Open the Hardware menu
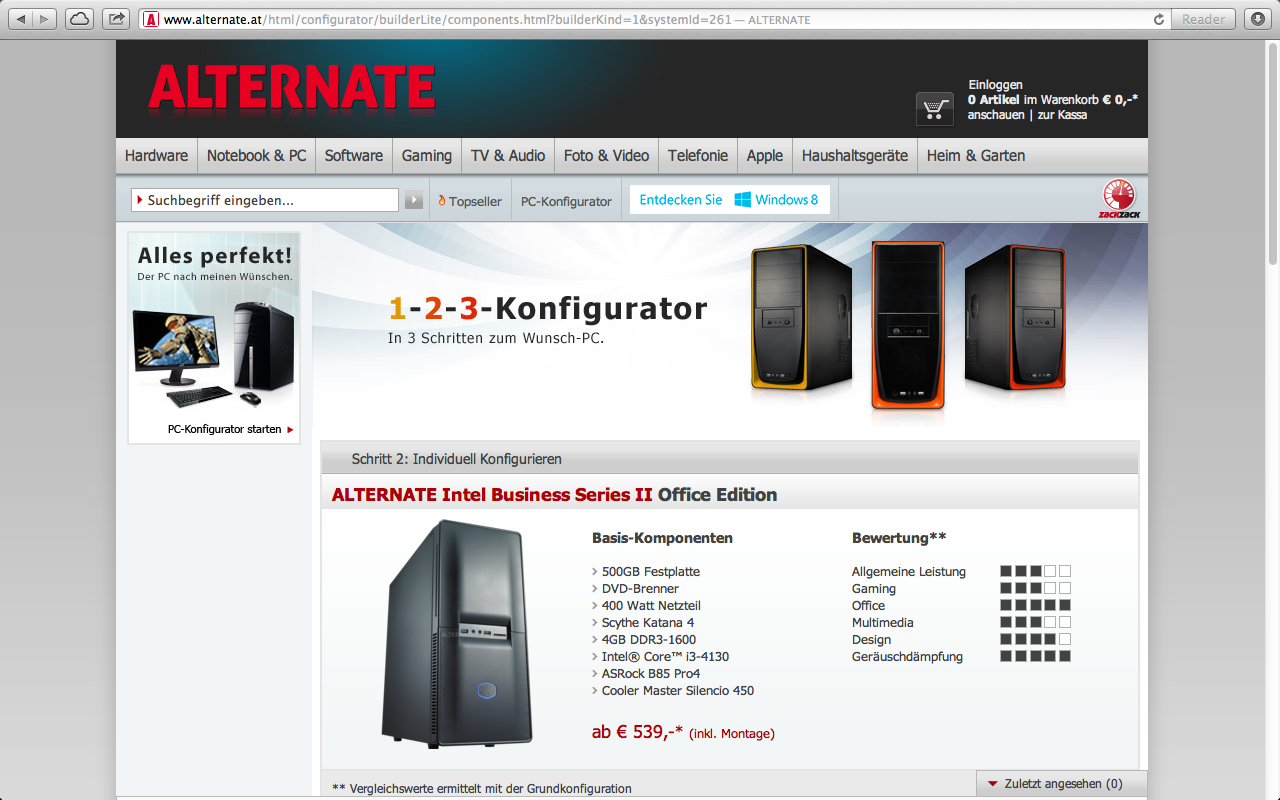The image size is (1280, 800). click(x=156, y=156)
